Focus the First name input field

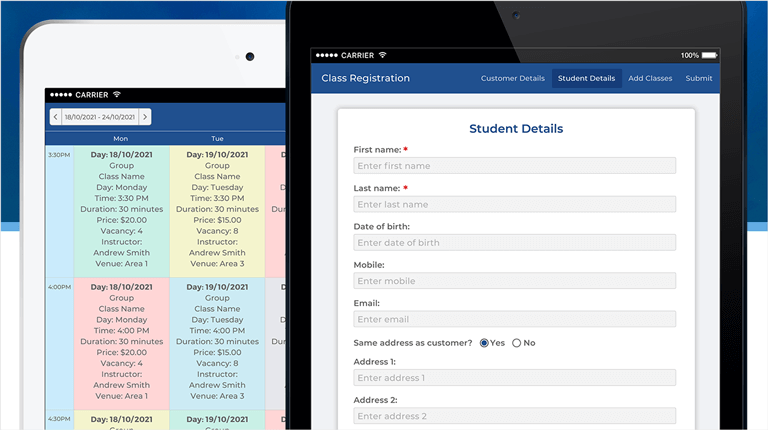coord(514,166)
